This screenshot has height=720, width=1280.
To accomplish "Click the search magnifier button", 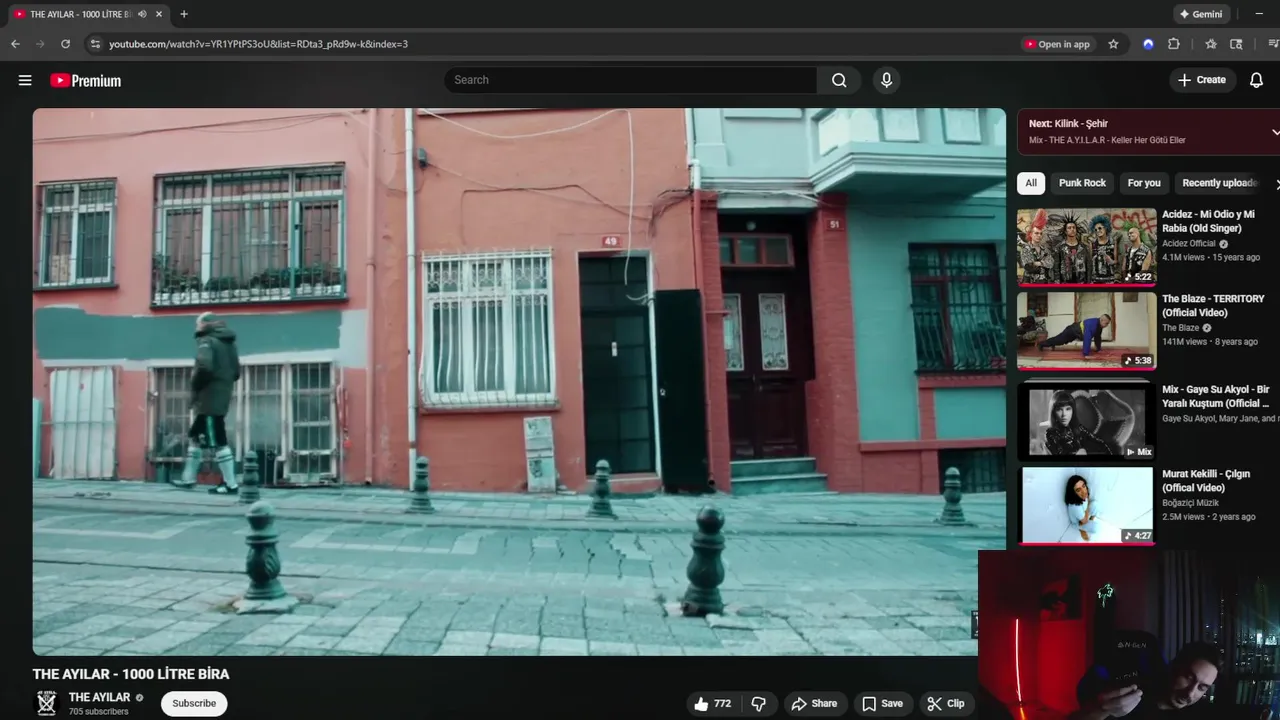I will [839, 80].
